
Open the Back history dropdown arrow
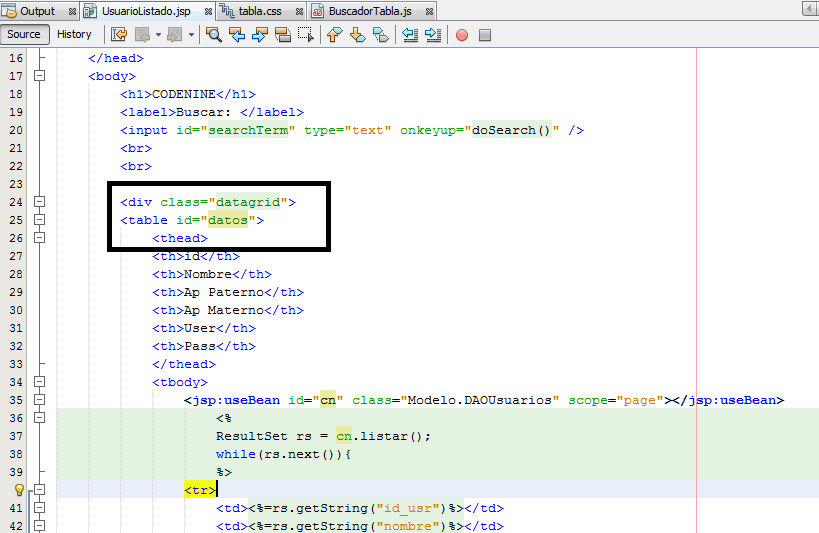pyautogui.click(x=158, y=35)
